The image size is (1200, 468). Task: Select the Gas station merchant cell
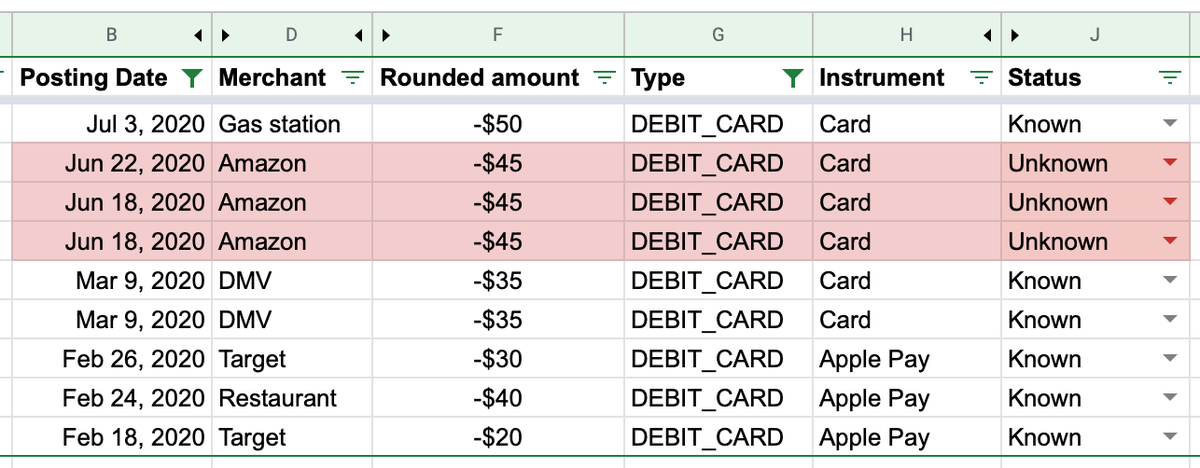coord(292,124)
